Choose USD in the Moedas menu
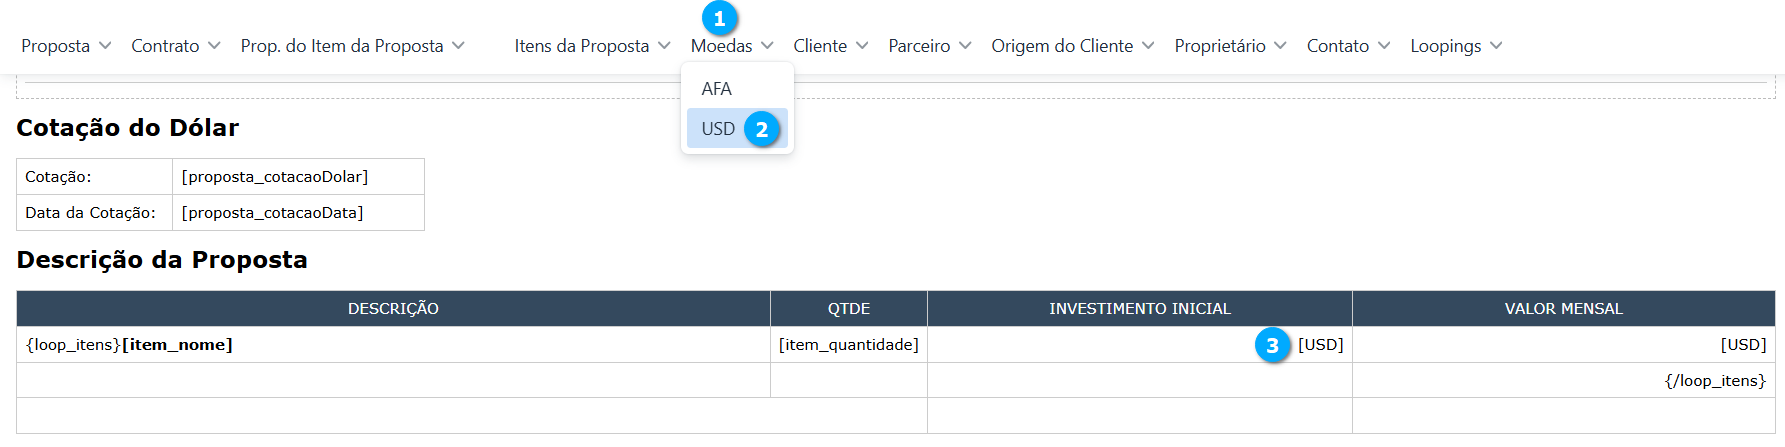 point(718,129)
